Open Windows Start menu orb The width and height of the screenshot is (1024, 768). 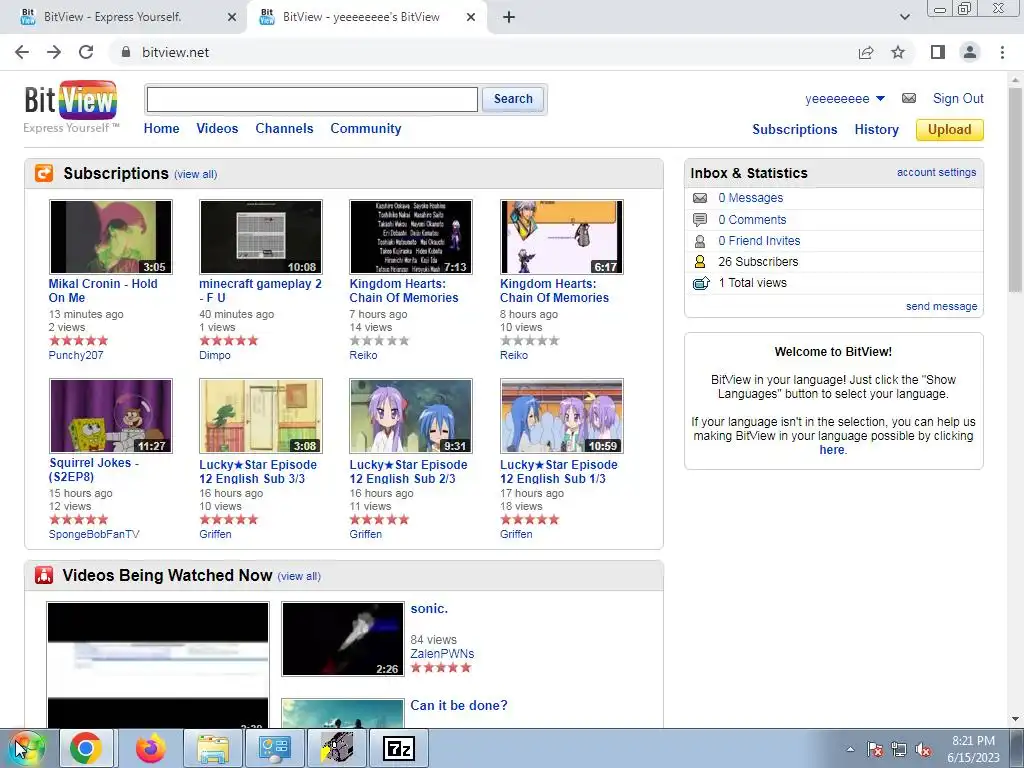click(x=27, y=748)
